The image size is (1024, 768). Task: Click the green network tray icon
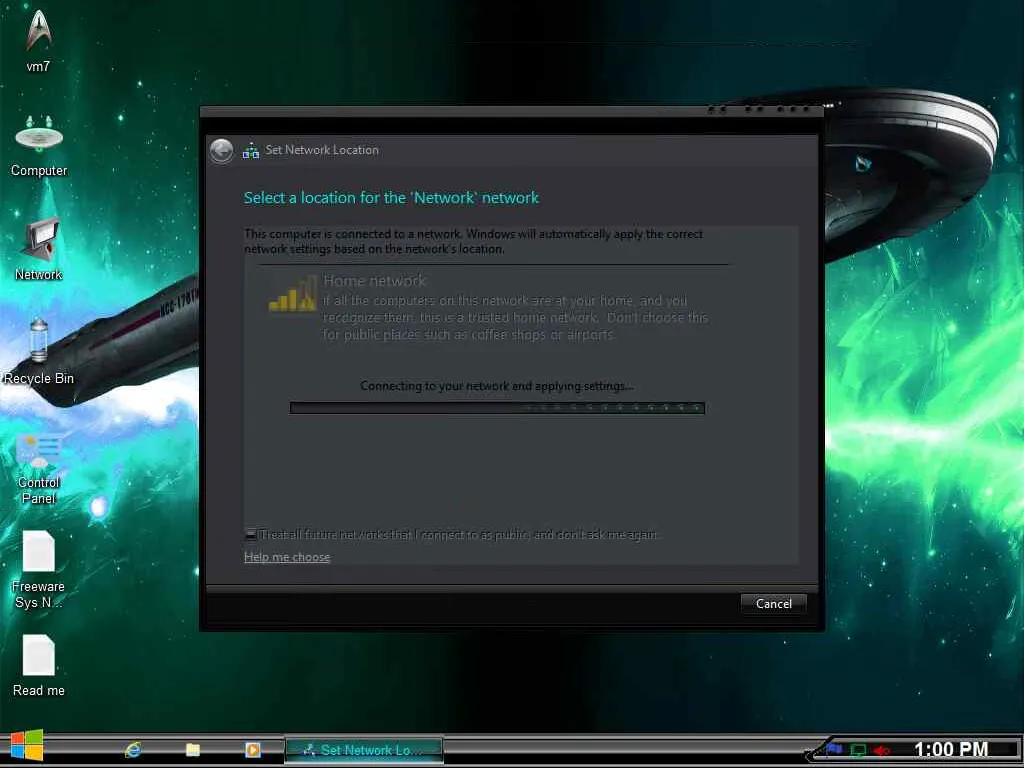click(x=858, y=750)
